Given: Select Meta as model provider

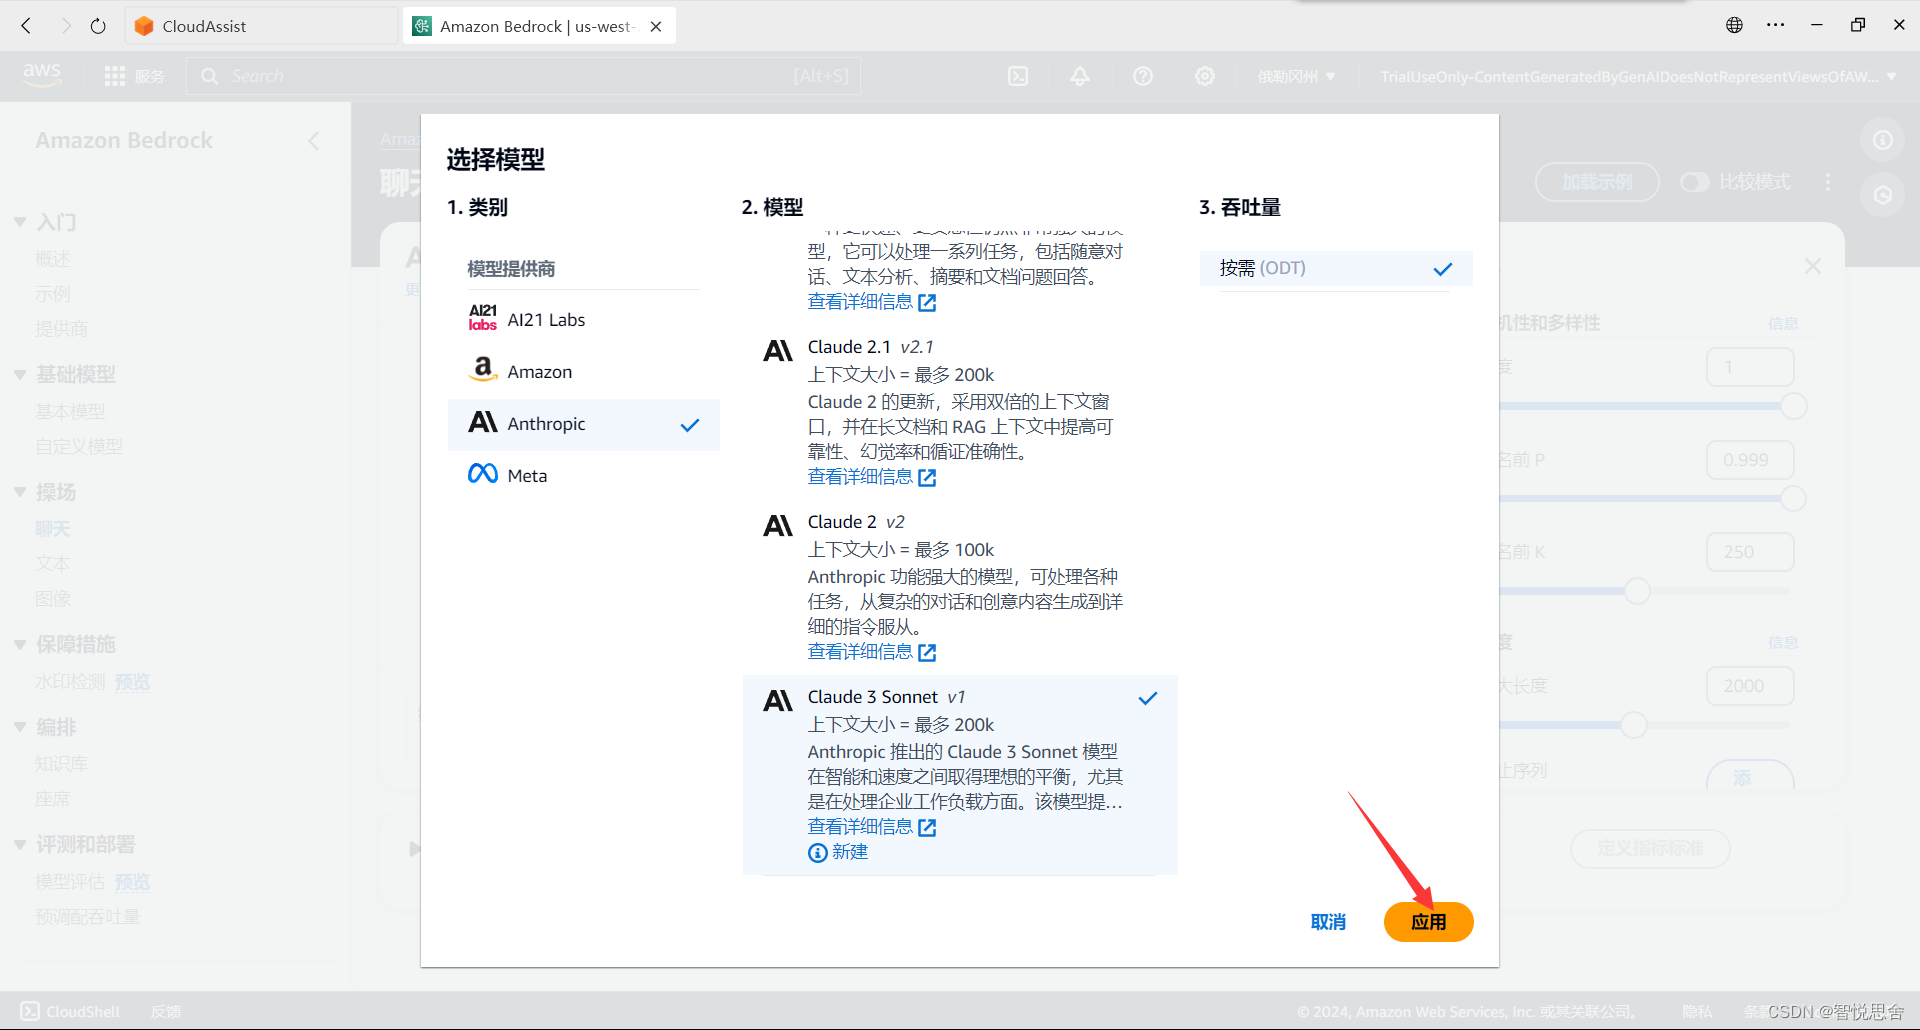Looking at the screenshot, I should (x=584, y=476).
